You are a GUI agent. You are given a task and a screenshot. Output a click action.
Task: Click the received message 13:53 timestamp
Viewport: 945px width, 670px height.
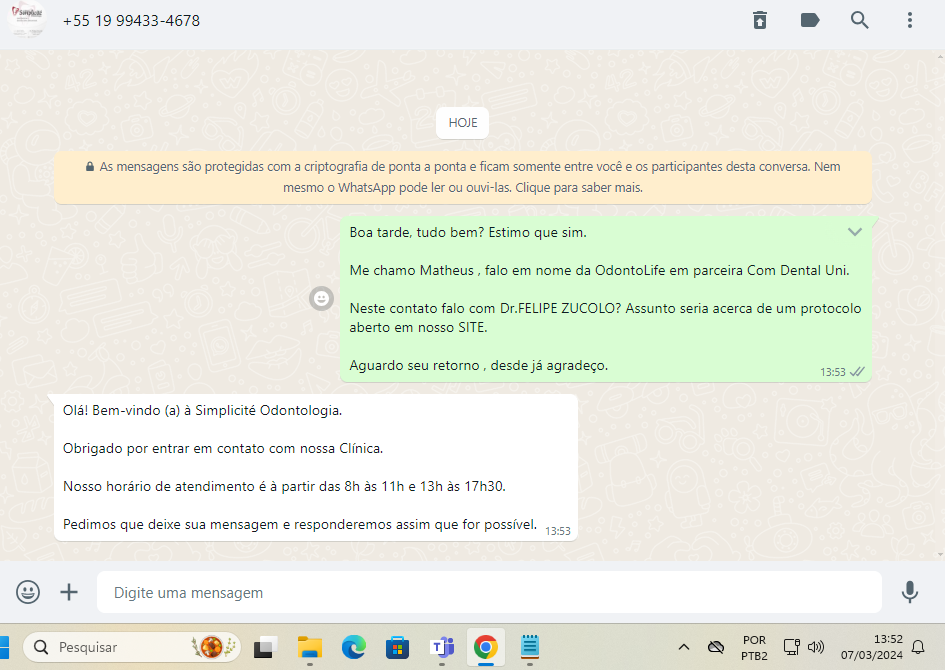tap(557, 531)
